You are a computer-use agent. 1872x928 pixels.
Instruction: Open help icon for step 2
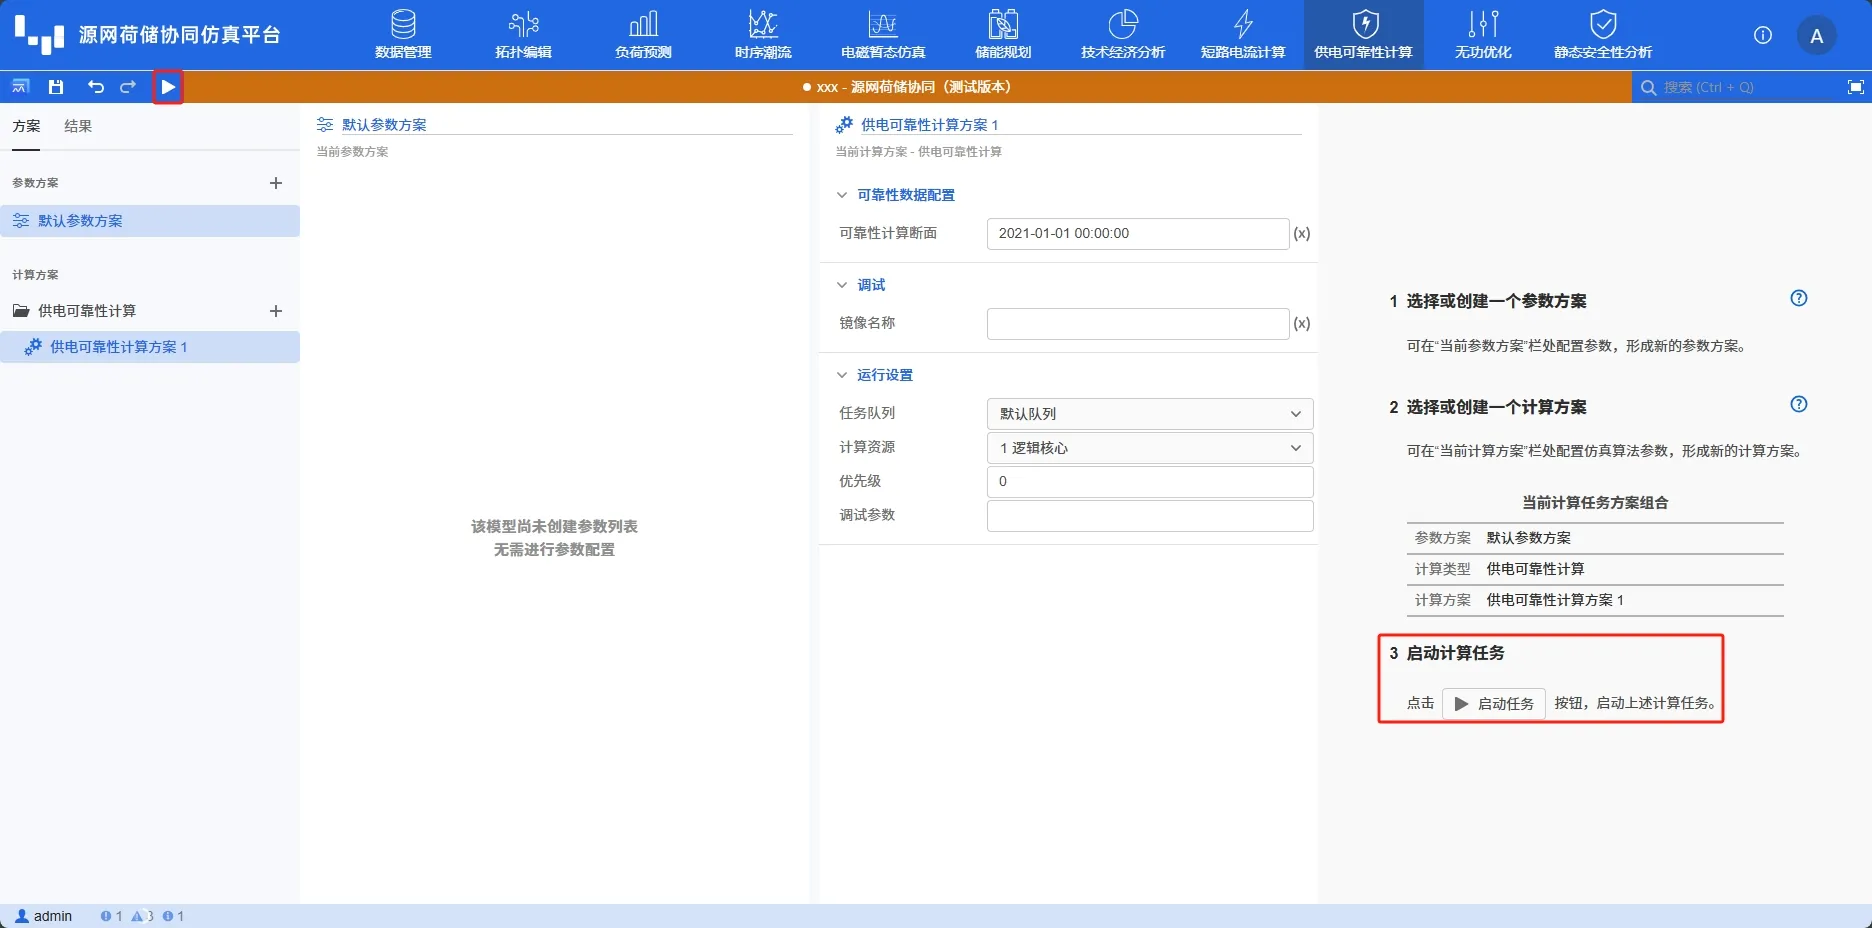tap(1798, 404)
